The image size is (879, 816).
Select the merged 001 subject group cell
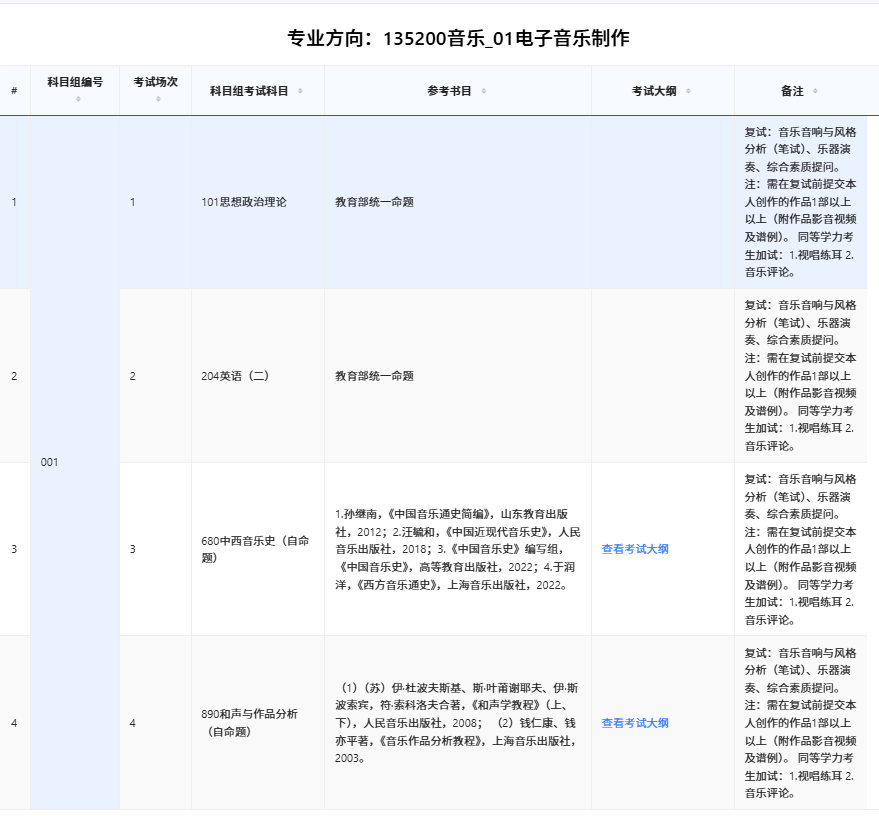pyautogui.click(x=50, y=462)
